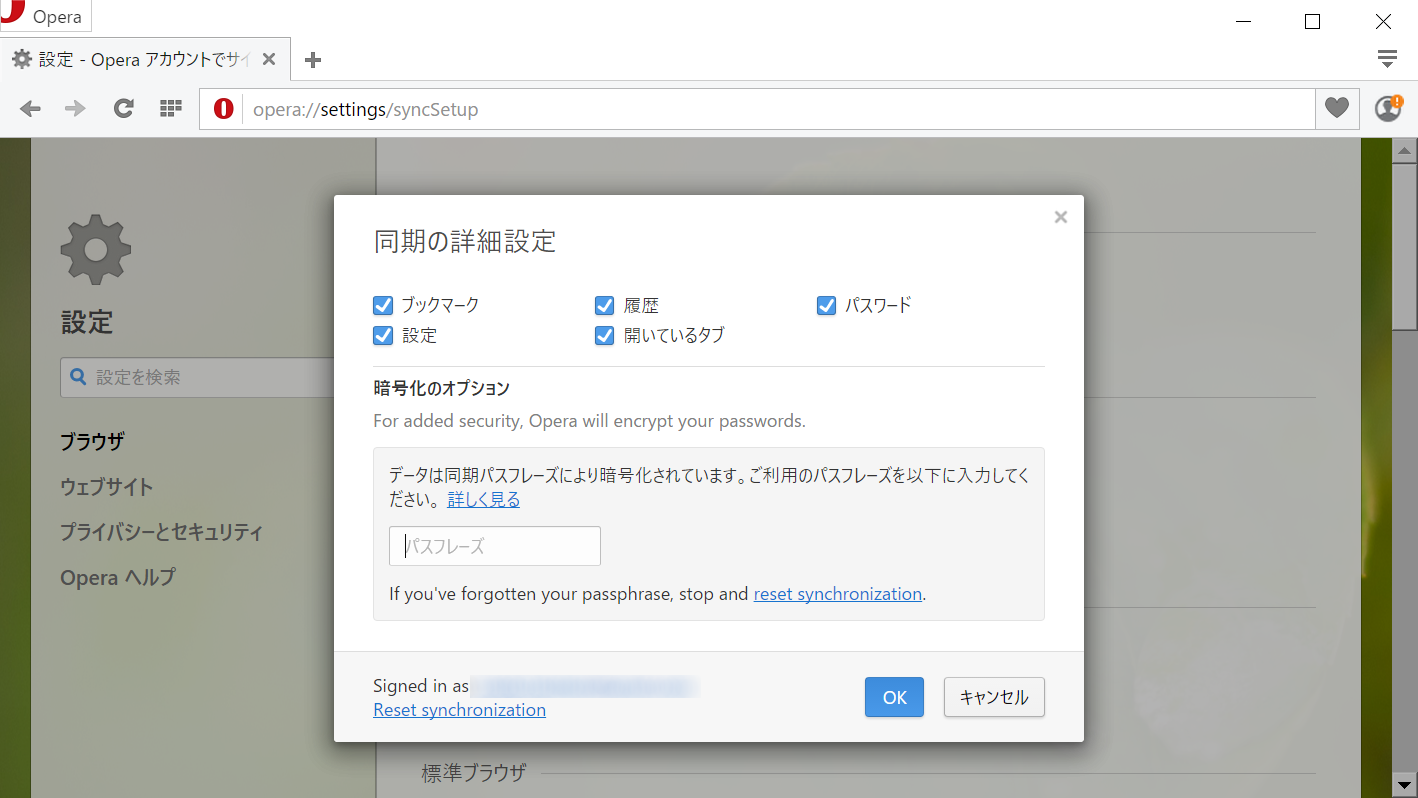Add page to bookmarks with the heart icon

1336,108
